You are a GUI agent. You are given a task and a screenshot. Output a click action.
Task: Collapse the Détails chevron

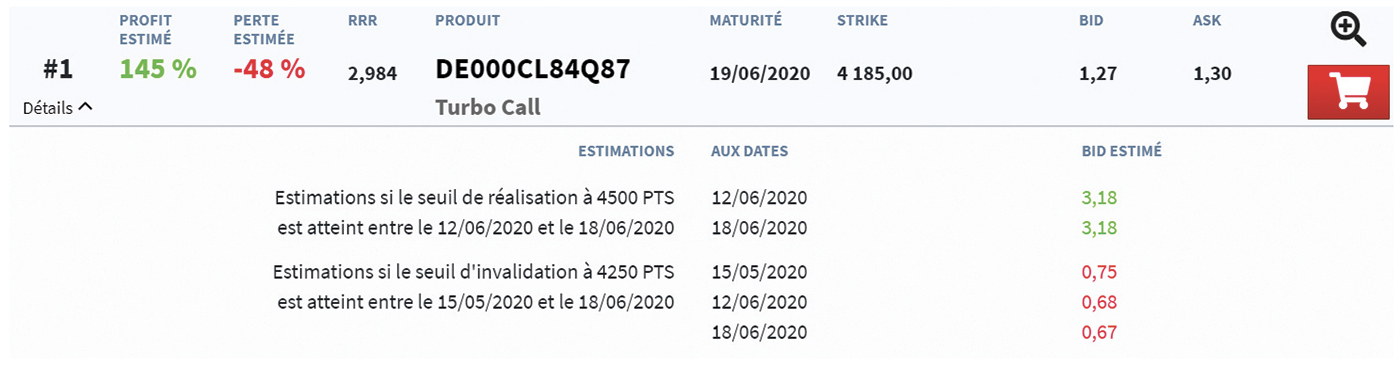tap(85, 107)
